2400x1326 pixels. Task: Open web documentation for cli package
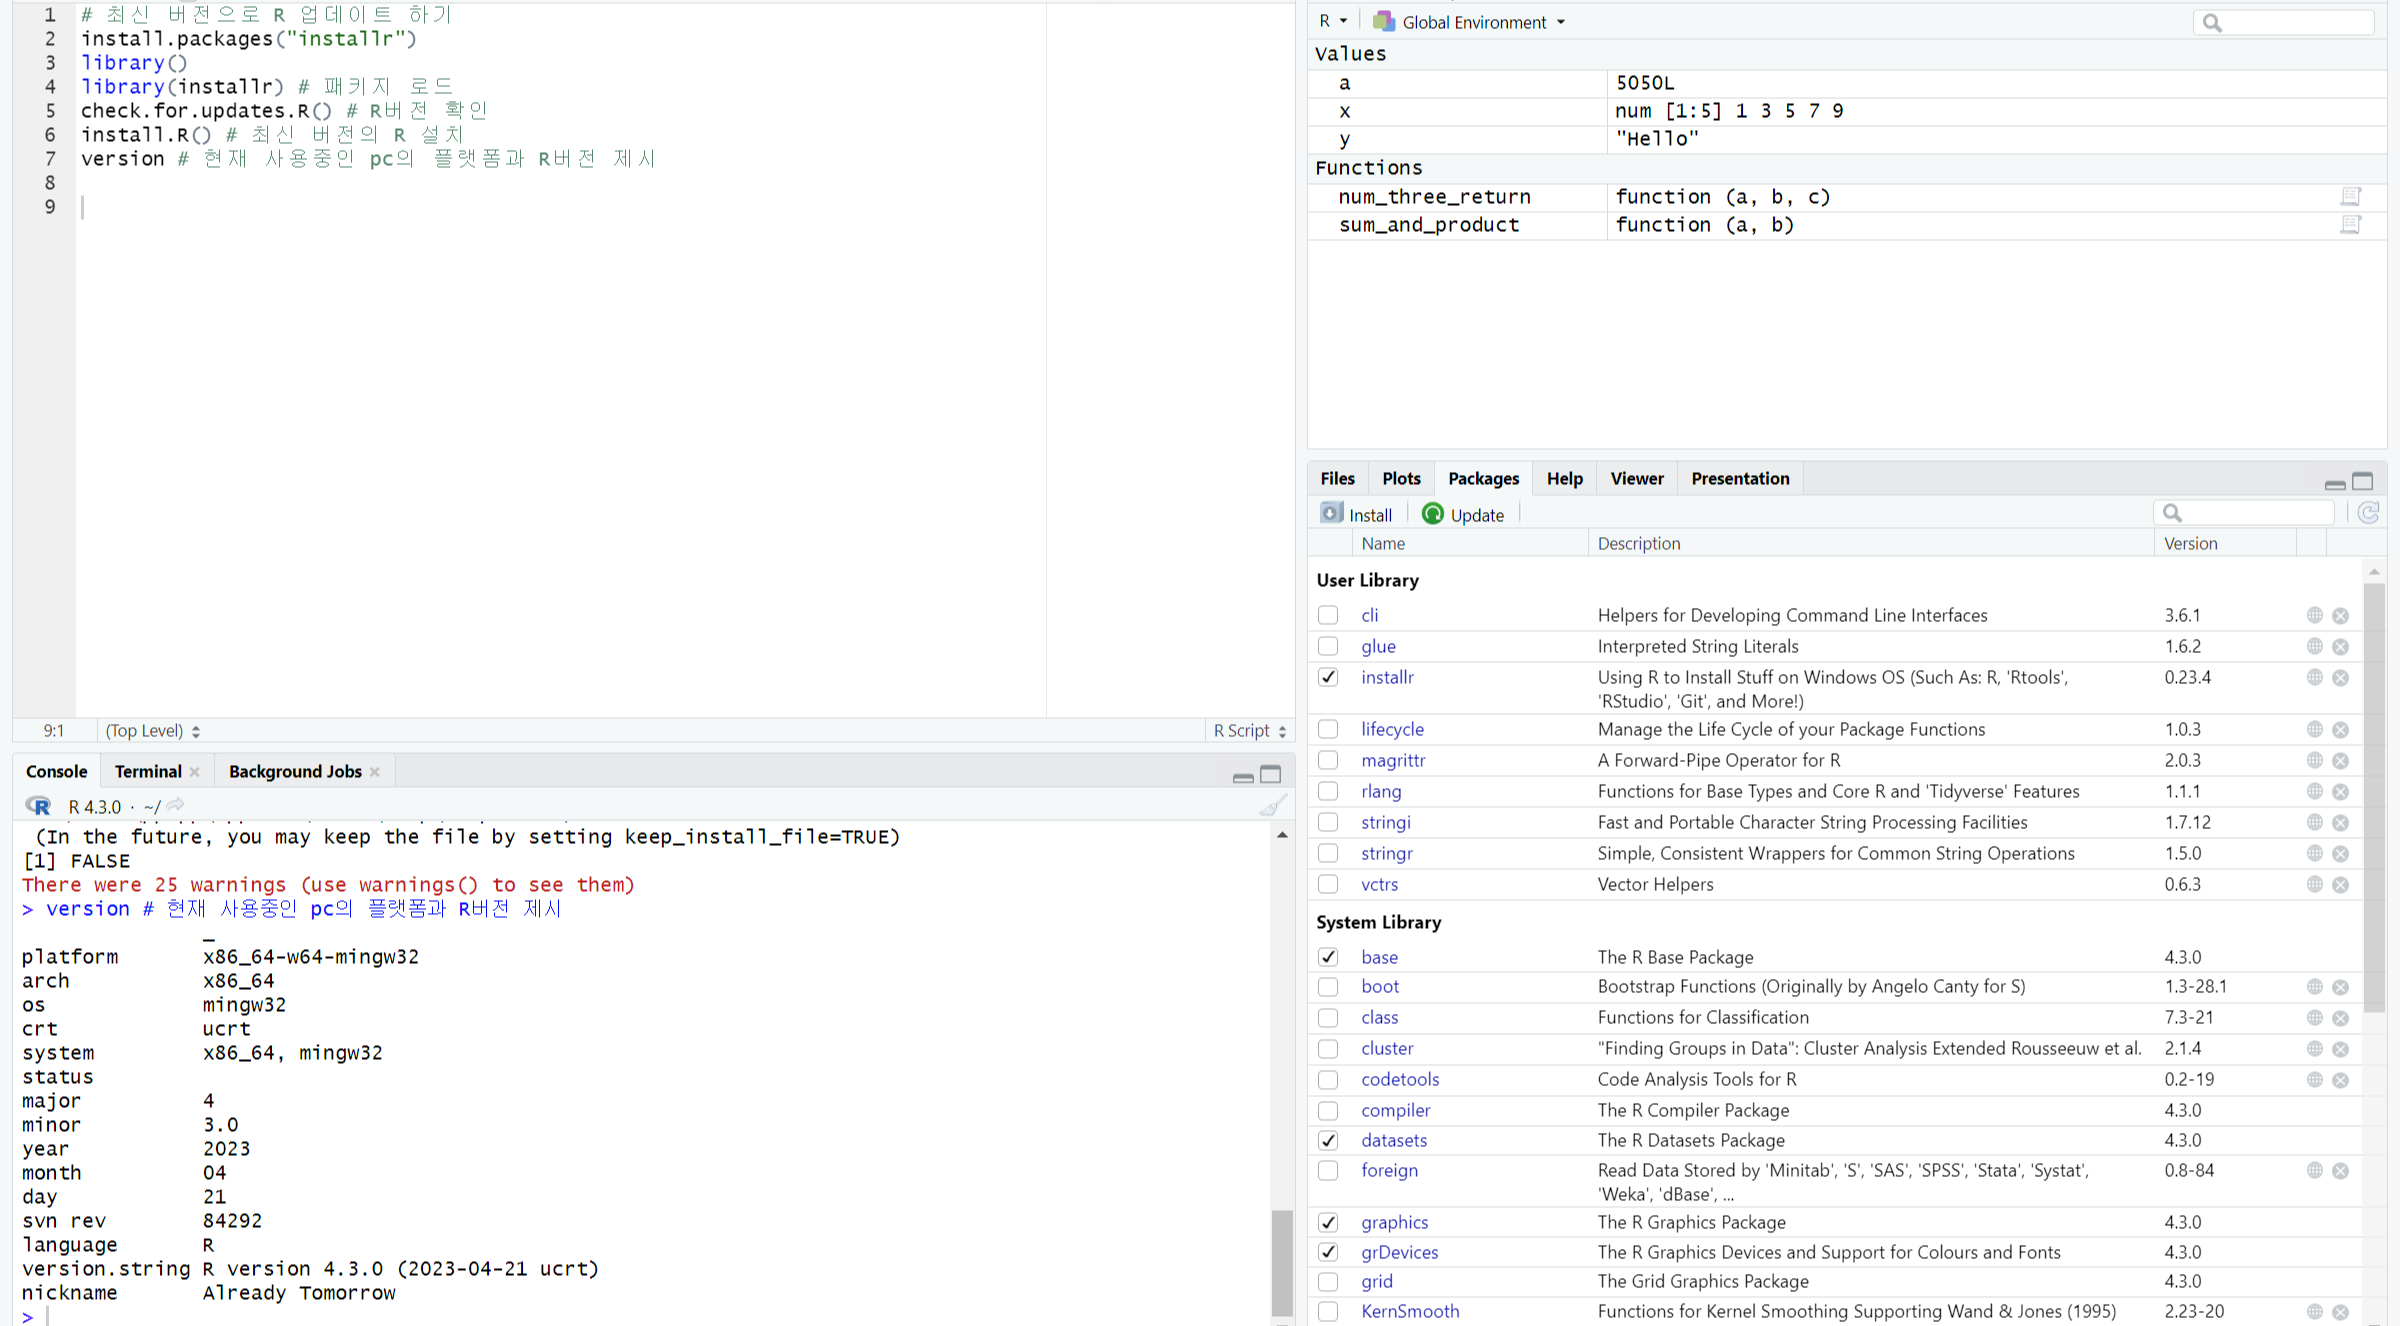point(2315,615)
